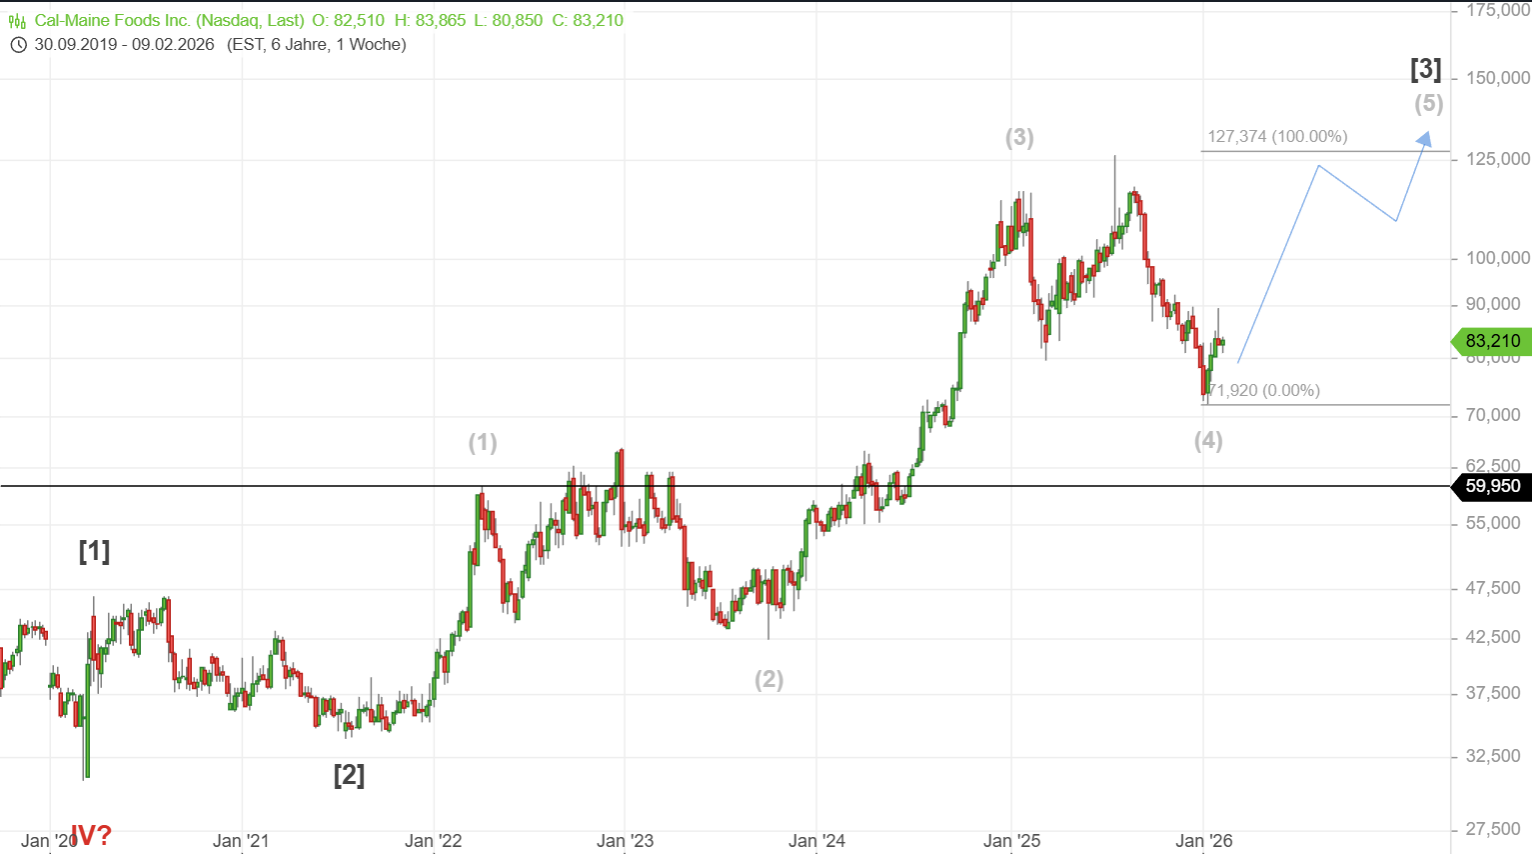Click the grey (3) wave label
Image resolution: width=1532 pixels, height=854 pixels.
click(1019, 138)
